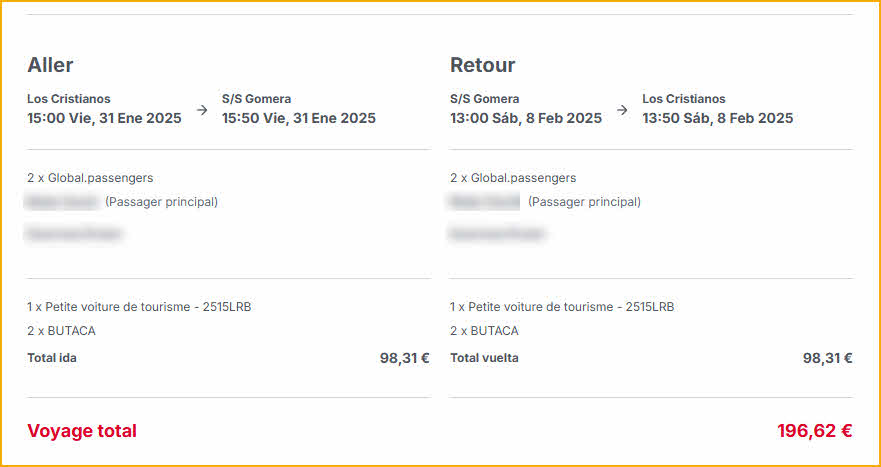The width and height of the screenshot is (881, 467).
Task: Click the Passager principal label under Retour
Action: pyautogui.click(x=584, y=202)
